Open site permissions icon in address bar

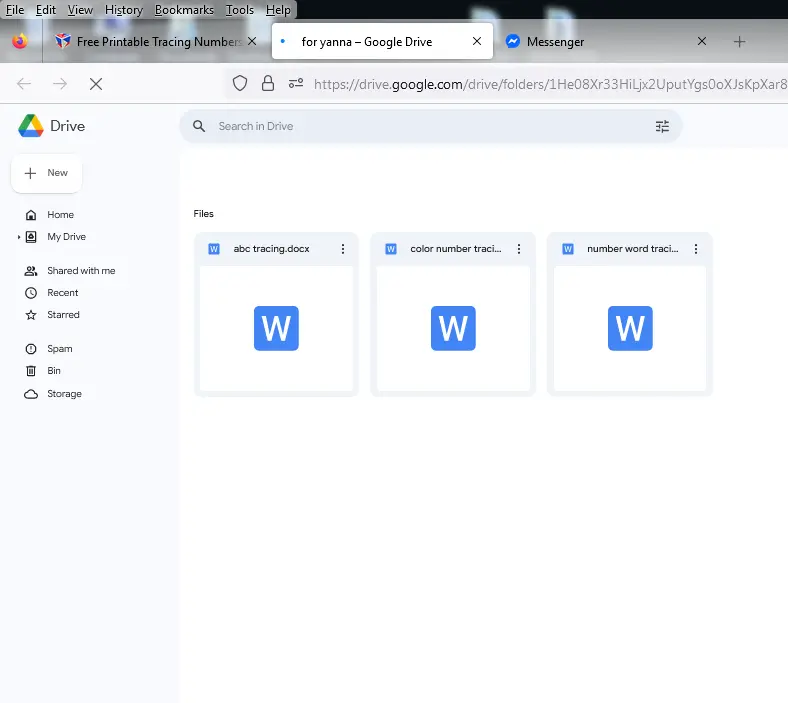coord(296,83)
